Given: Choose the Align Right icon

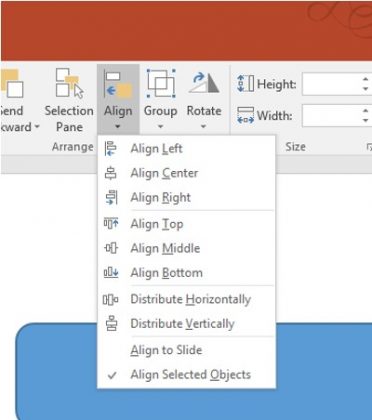Looking at the screenshot, I should point(111,198).
